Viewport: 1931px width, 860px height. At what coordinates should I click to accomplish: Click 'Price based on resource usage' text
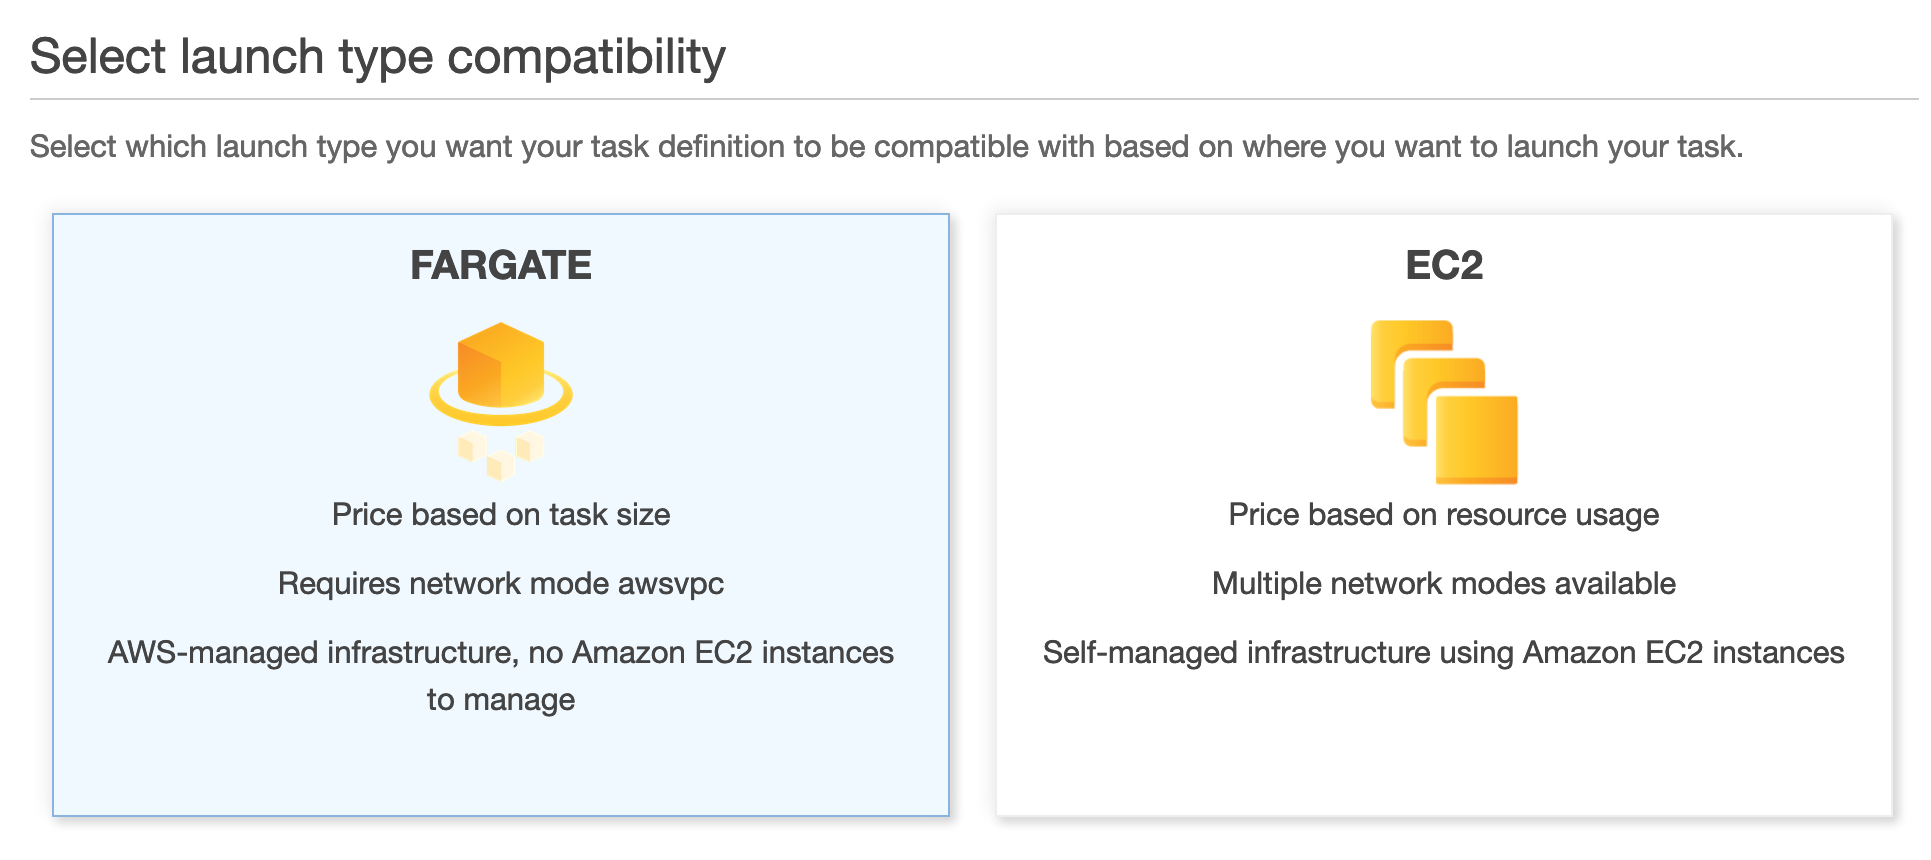[1444, 515]
